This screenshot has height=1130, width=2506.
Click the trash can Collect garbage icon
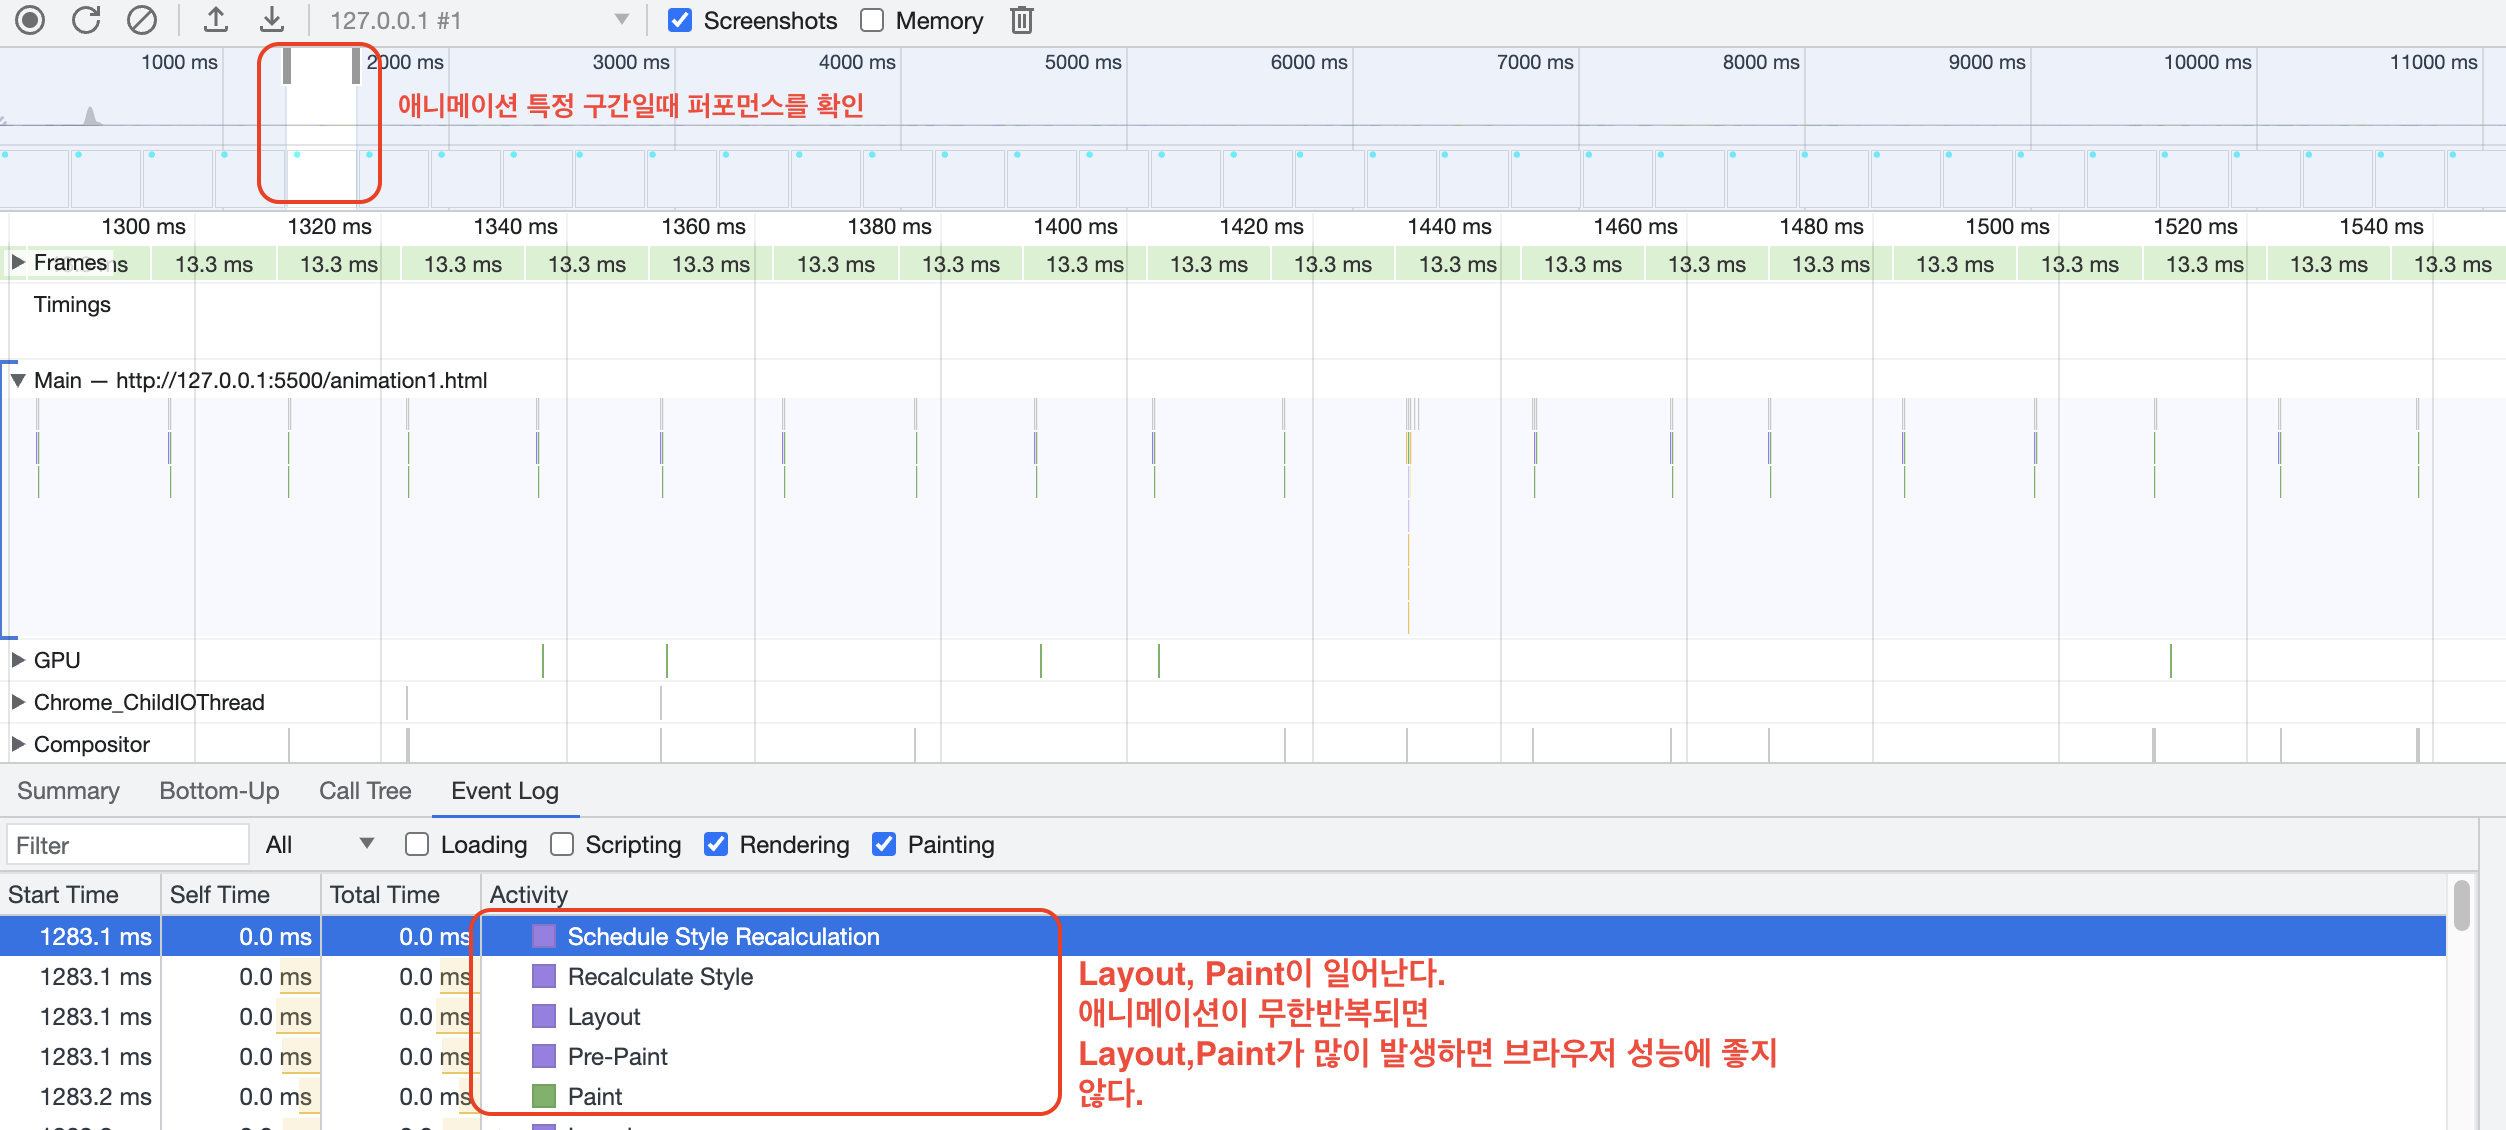pos(1021,20)
